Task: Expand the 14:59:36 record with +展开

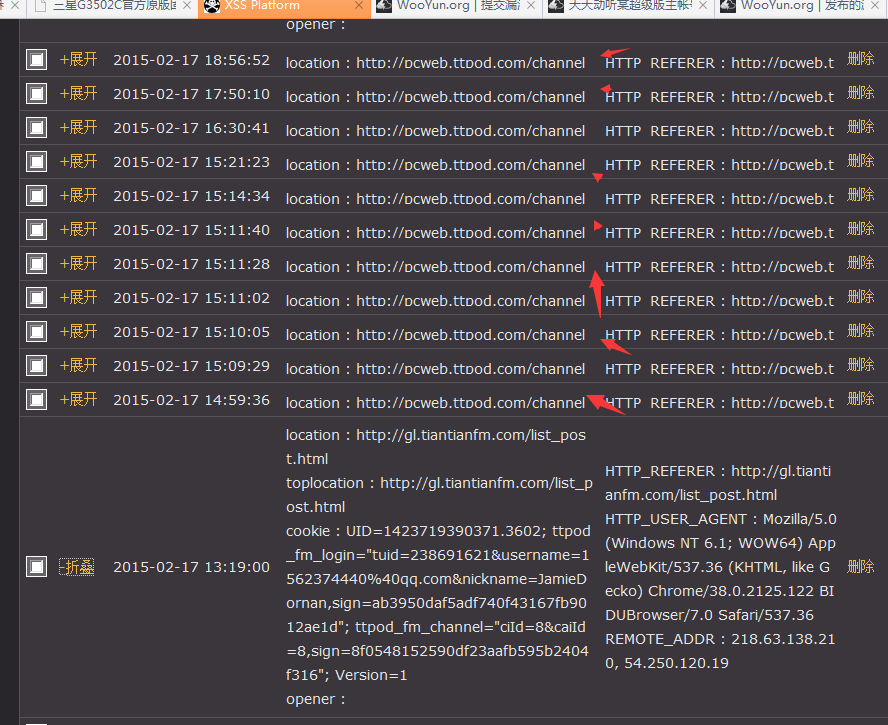Action: point(79,399)
